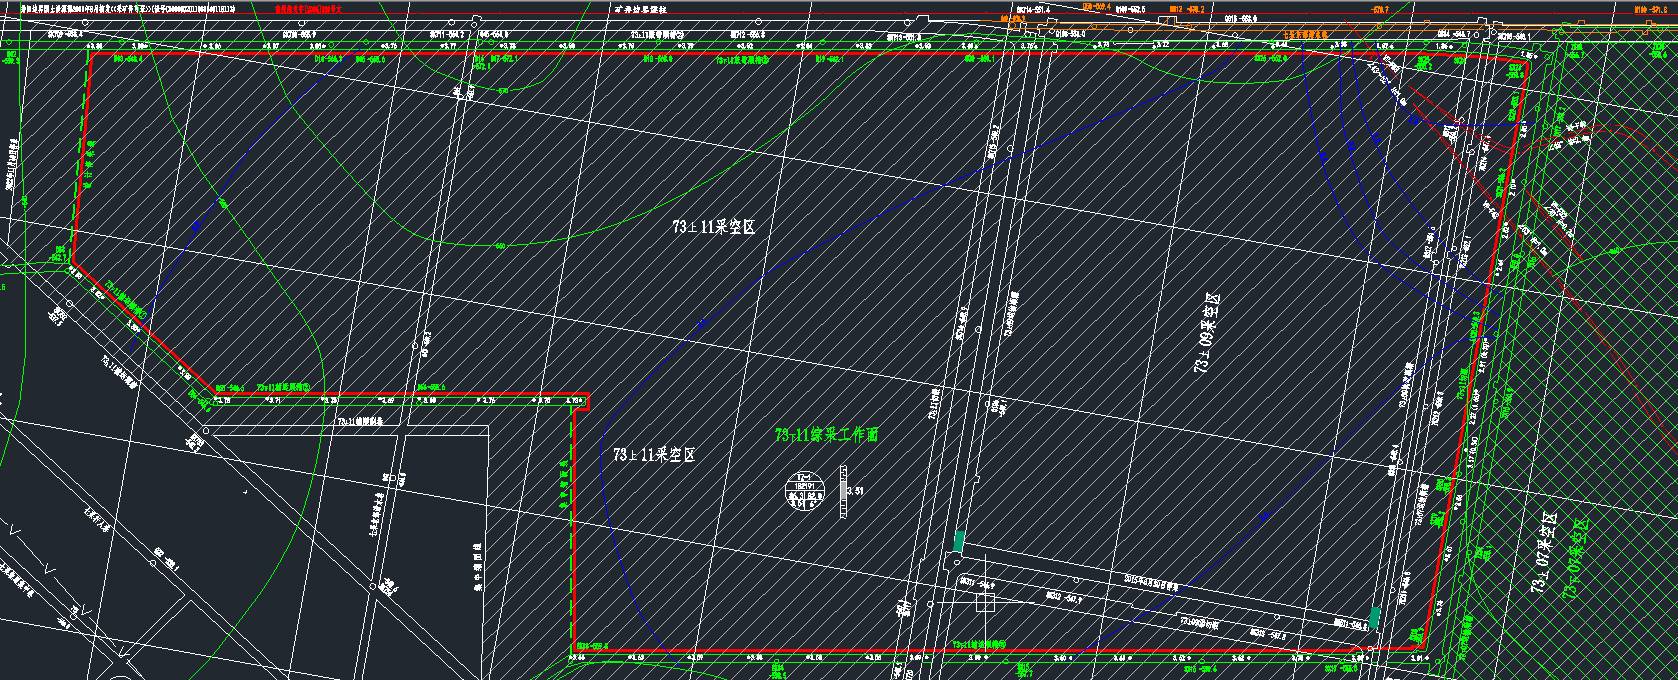Click the rotated 73上09采空区 text
Viewport: 1678px width, 680px height.
[1205, 333]
